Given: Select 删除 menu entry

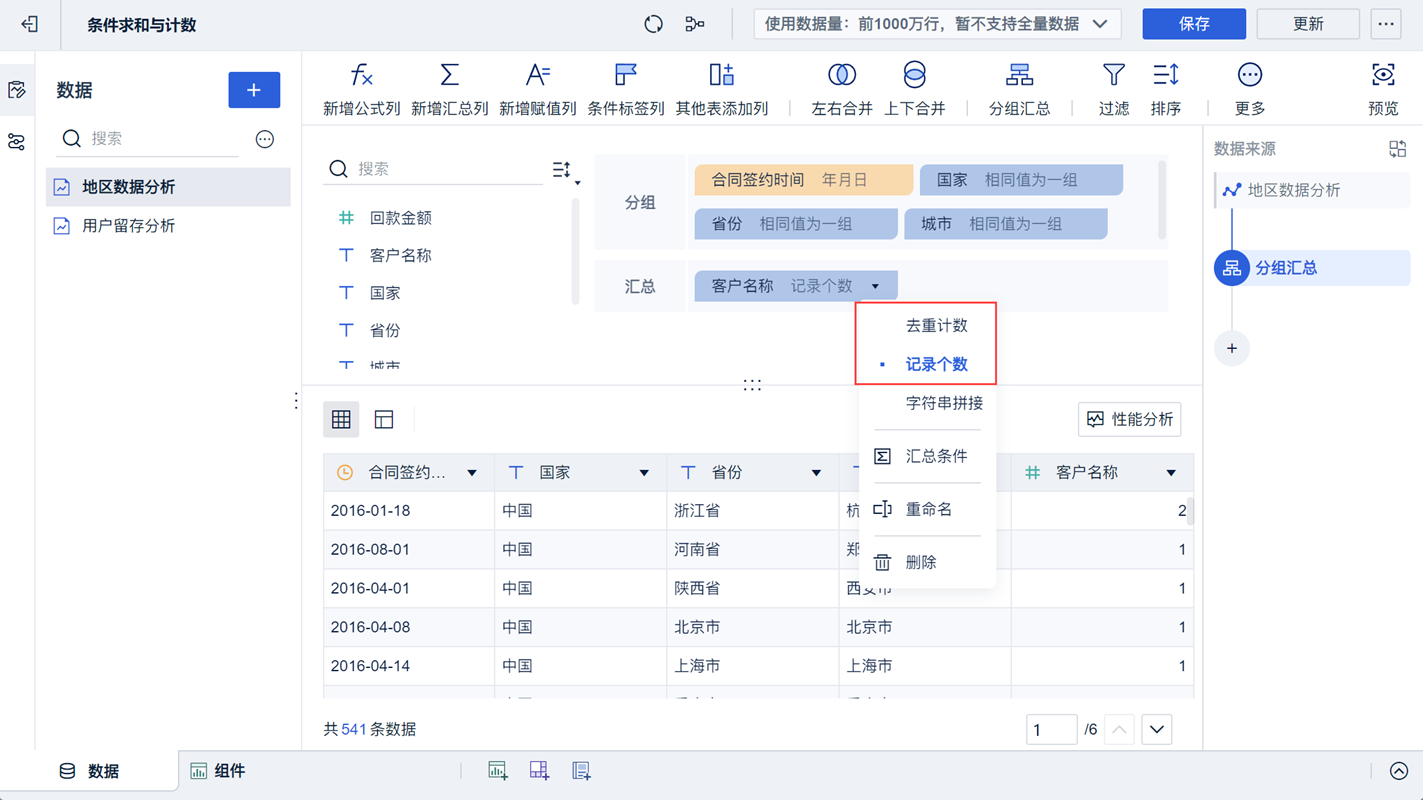Looking at the screenshot, I should point(927,562).
